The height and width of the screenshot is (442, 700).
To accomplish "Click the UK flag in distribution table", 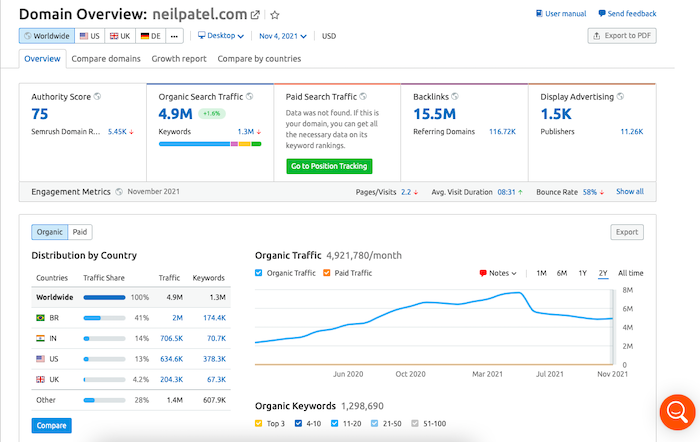I will point(41,379).
